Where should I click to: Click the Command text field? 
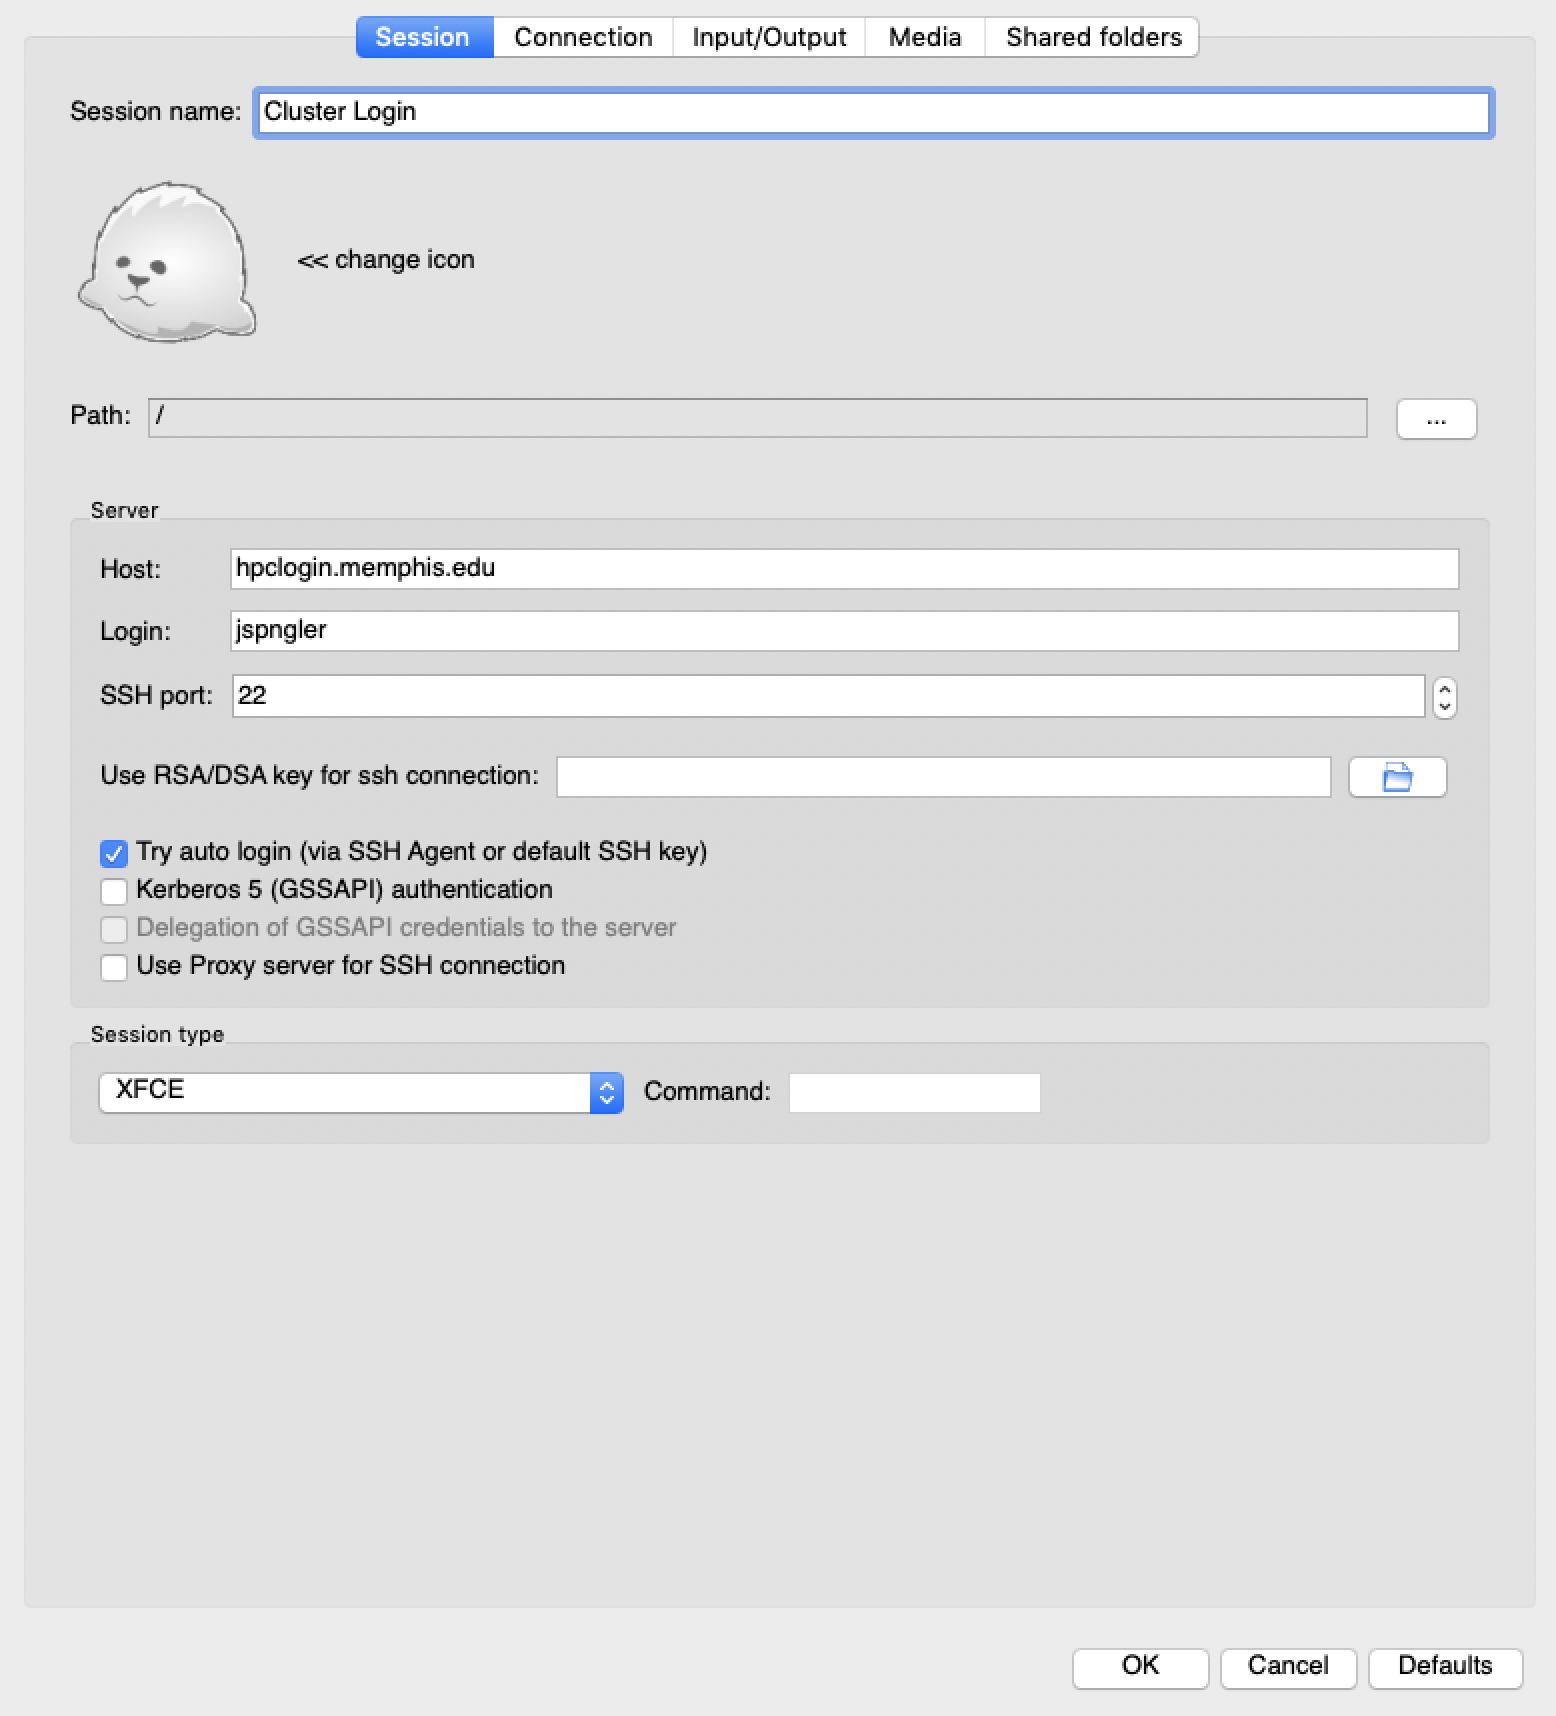click(x=914, y=1092)
